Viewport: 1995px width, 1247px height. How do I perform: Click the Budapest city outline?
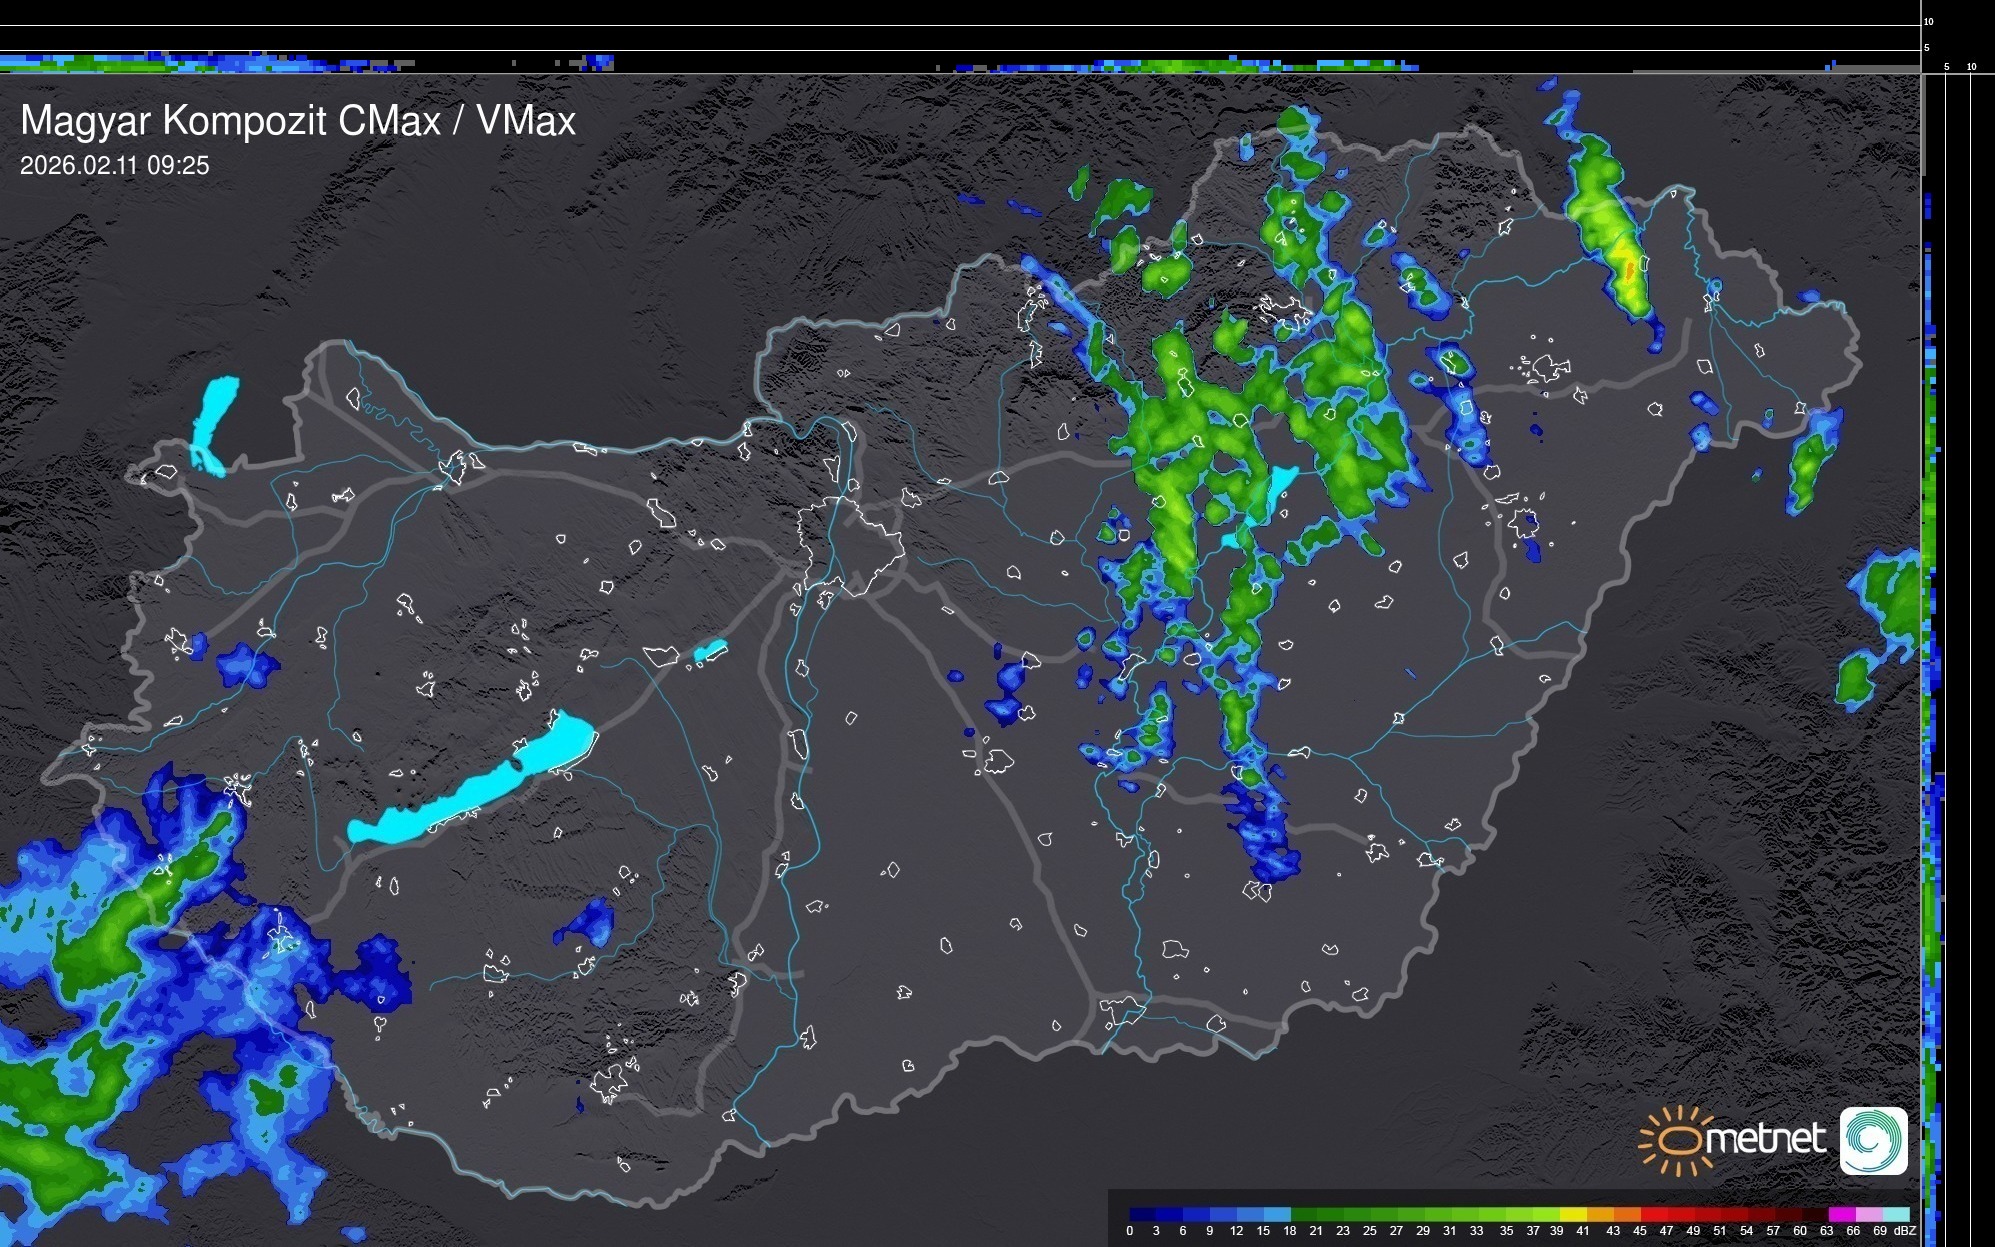[850, 545]
